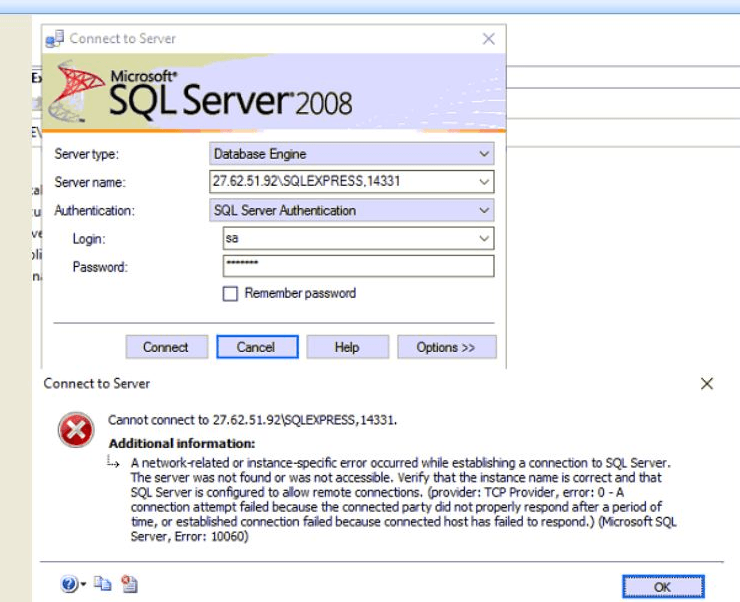
Task: Expand the Authentication dropdown
Action: [x=484, y=210]
